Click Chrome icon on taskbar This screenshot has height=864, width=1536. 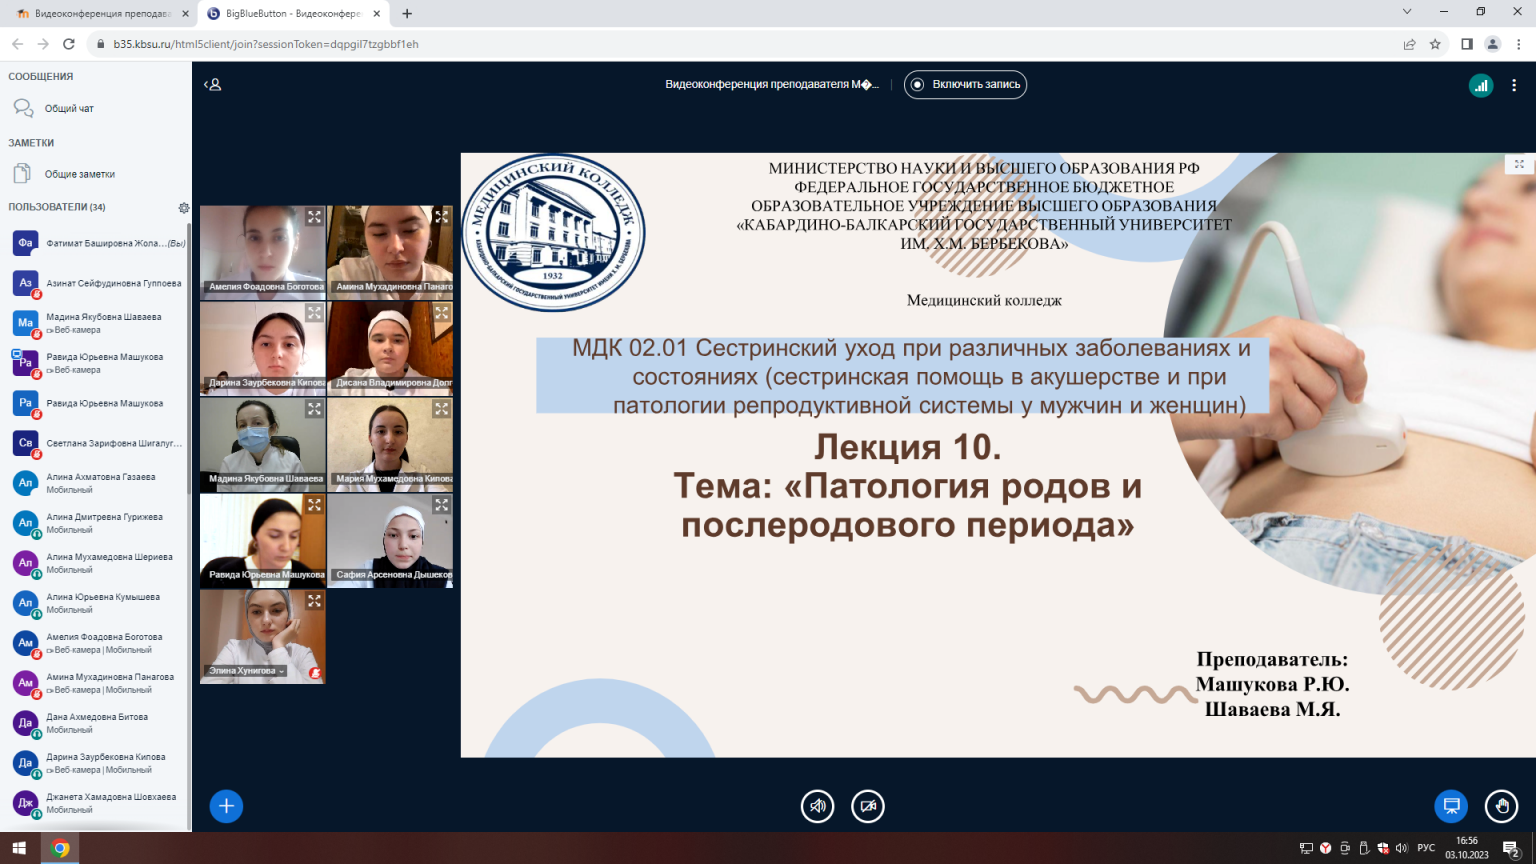click(x=60, y=848)
